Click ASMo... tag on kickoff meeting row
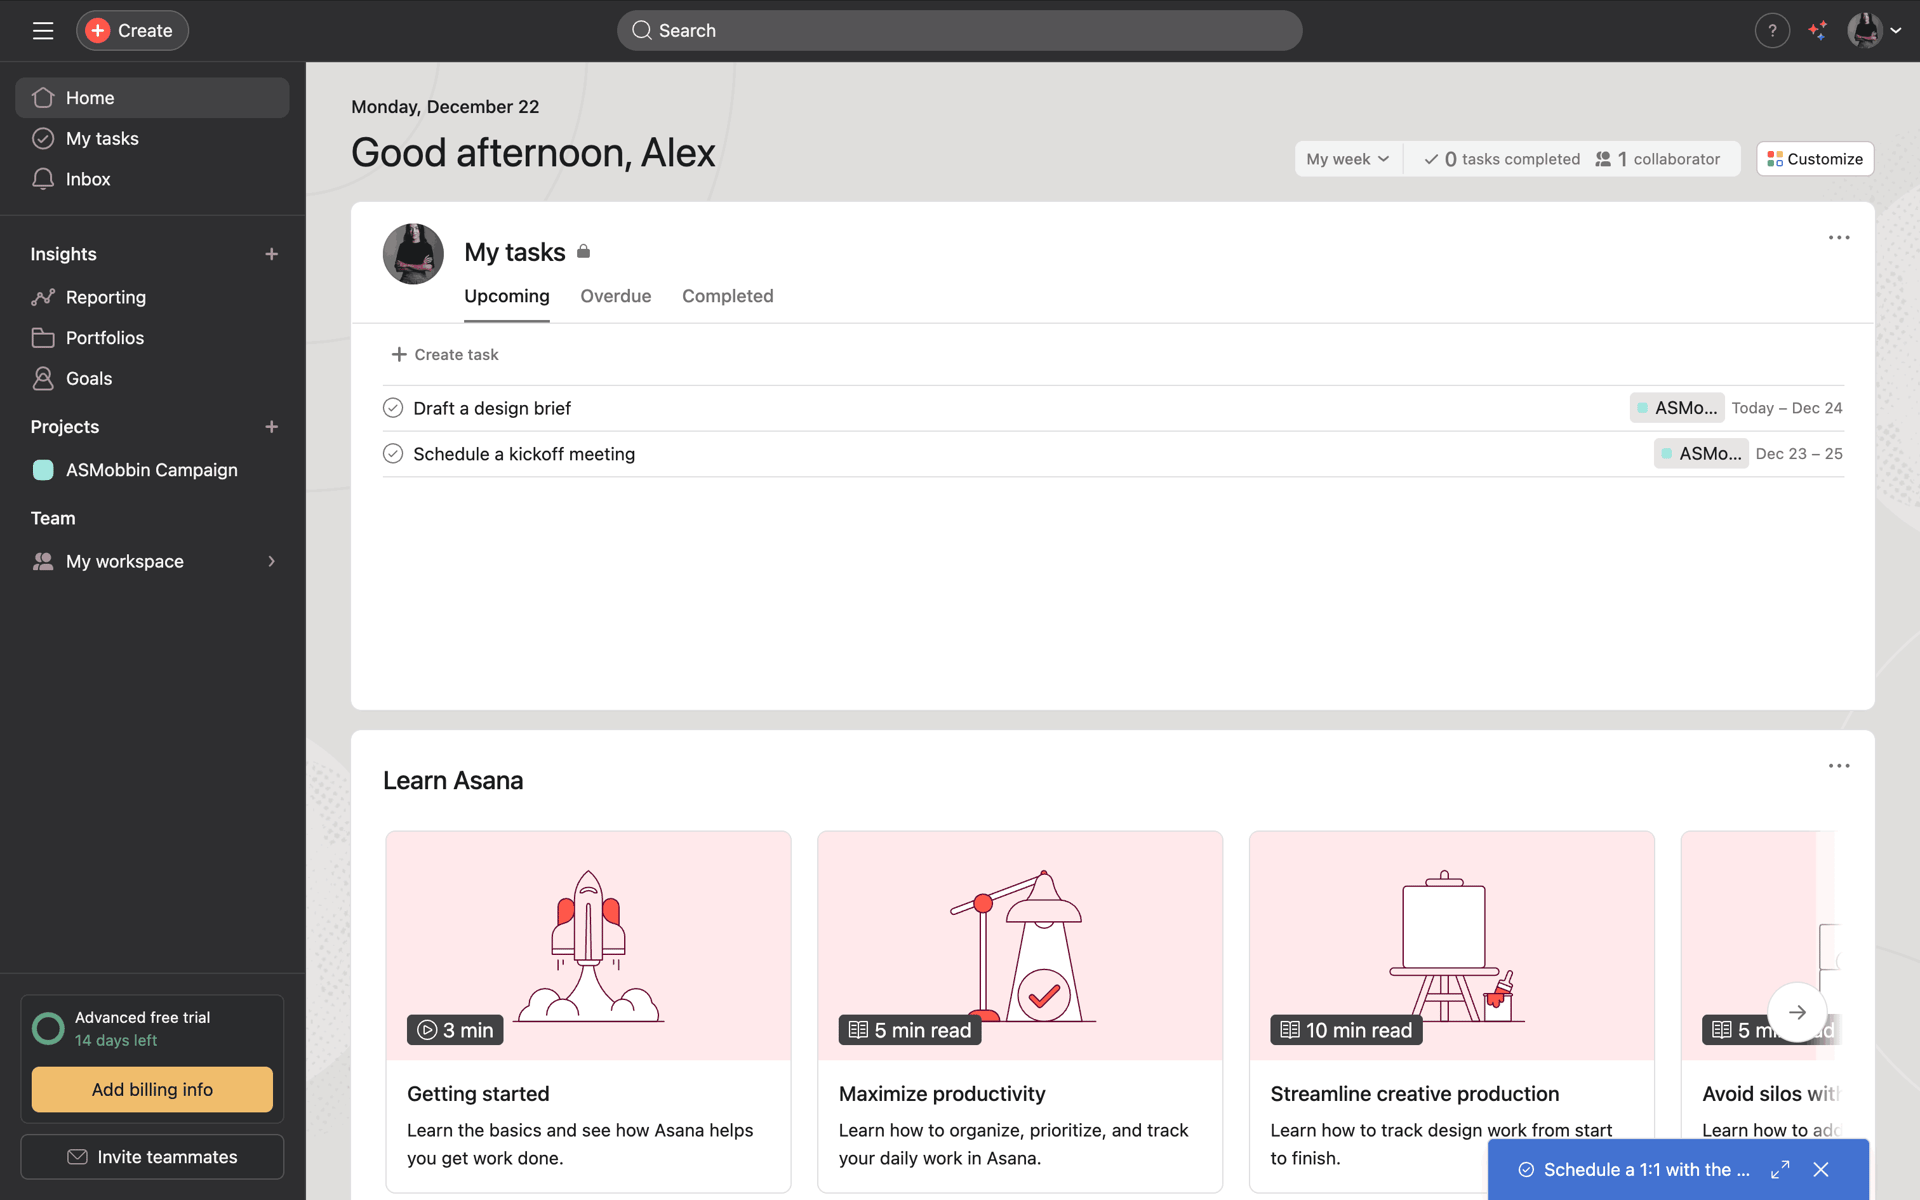This screenshot has height=1200, width=1920. click(x=1701, y=454)
